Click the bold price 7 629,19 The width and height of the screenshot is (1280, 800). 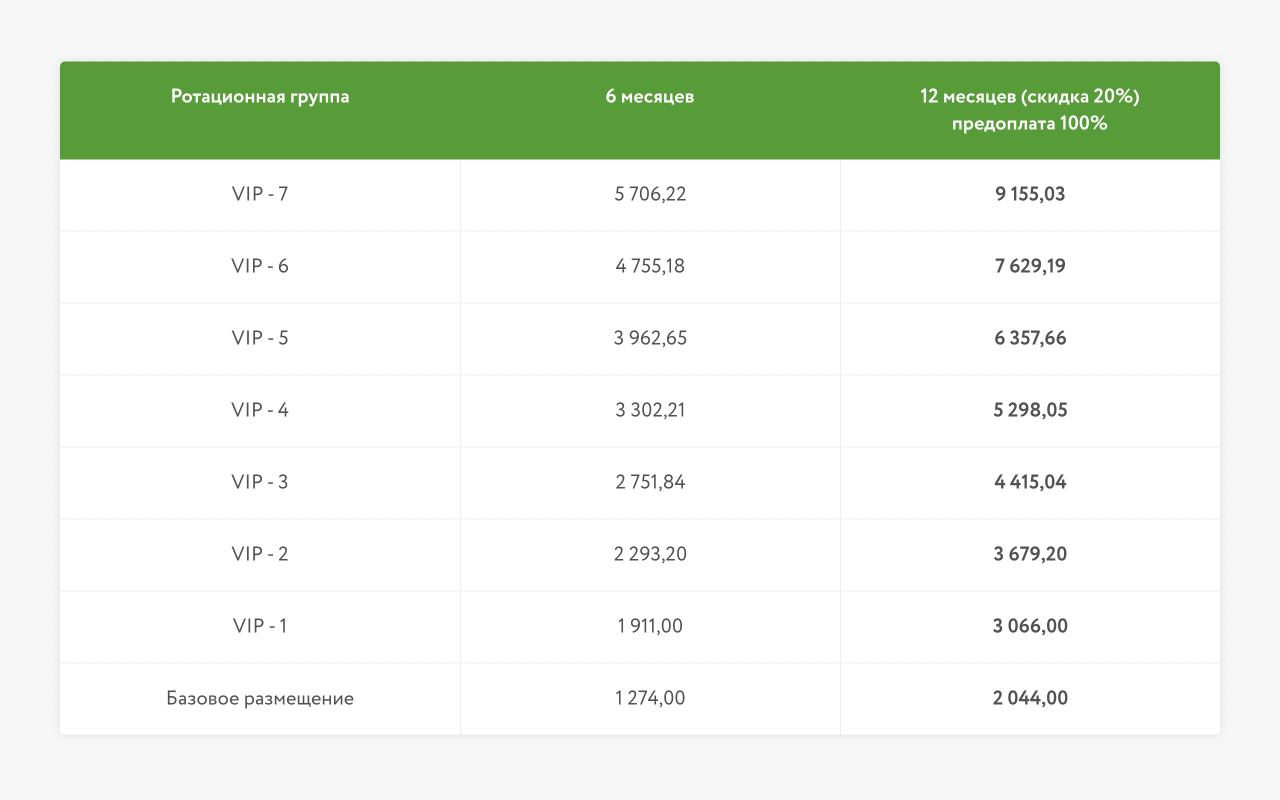[x=1030, y=267]
